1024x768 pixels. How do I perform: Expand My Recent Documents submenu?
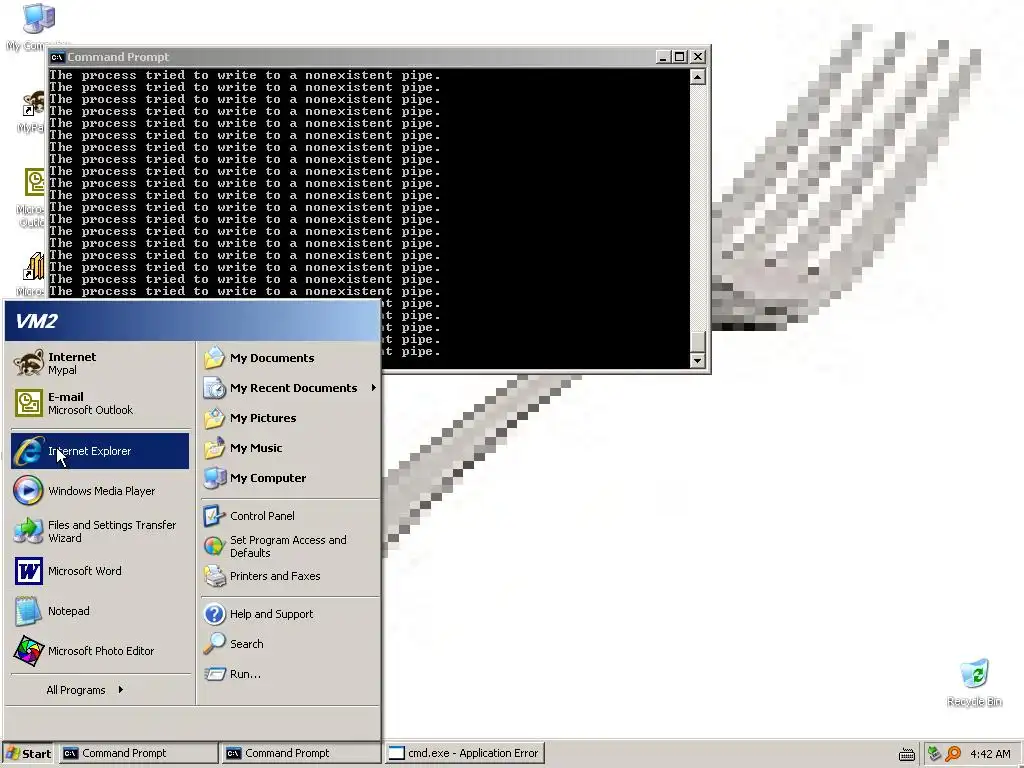pos(290,388)
